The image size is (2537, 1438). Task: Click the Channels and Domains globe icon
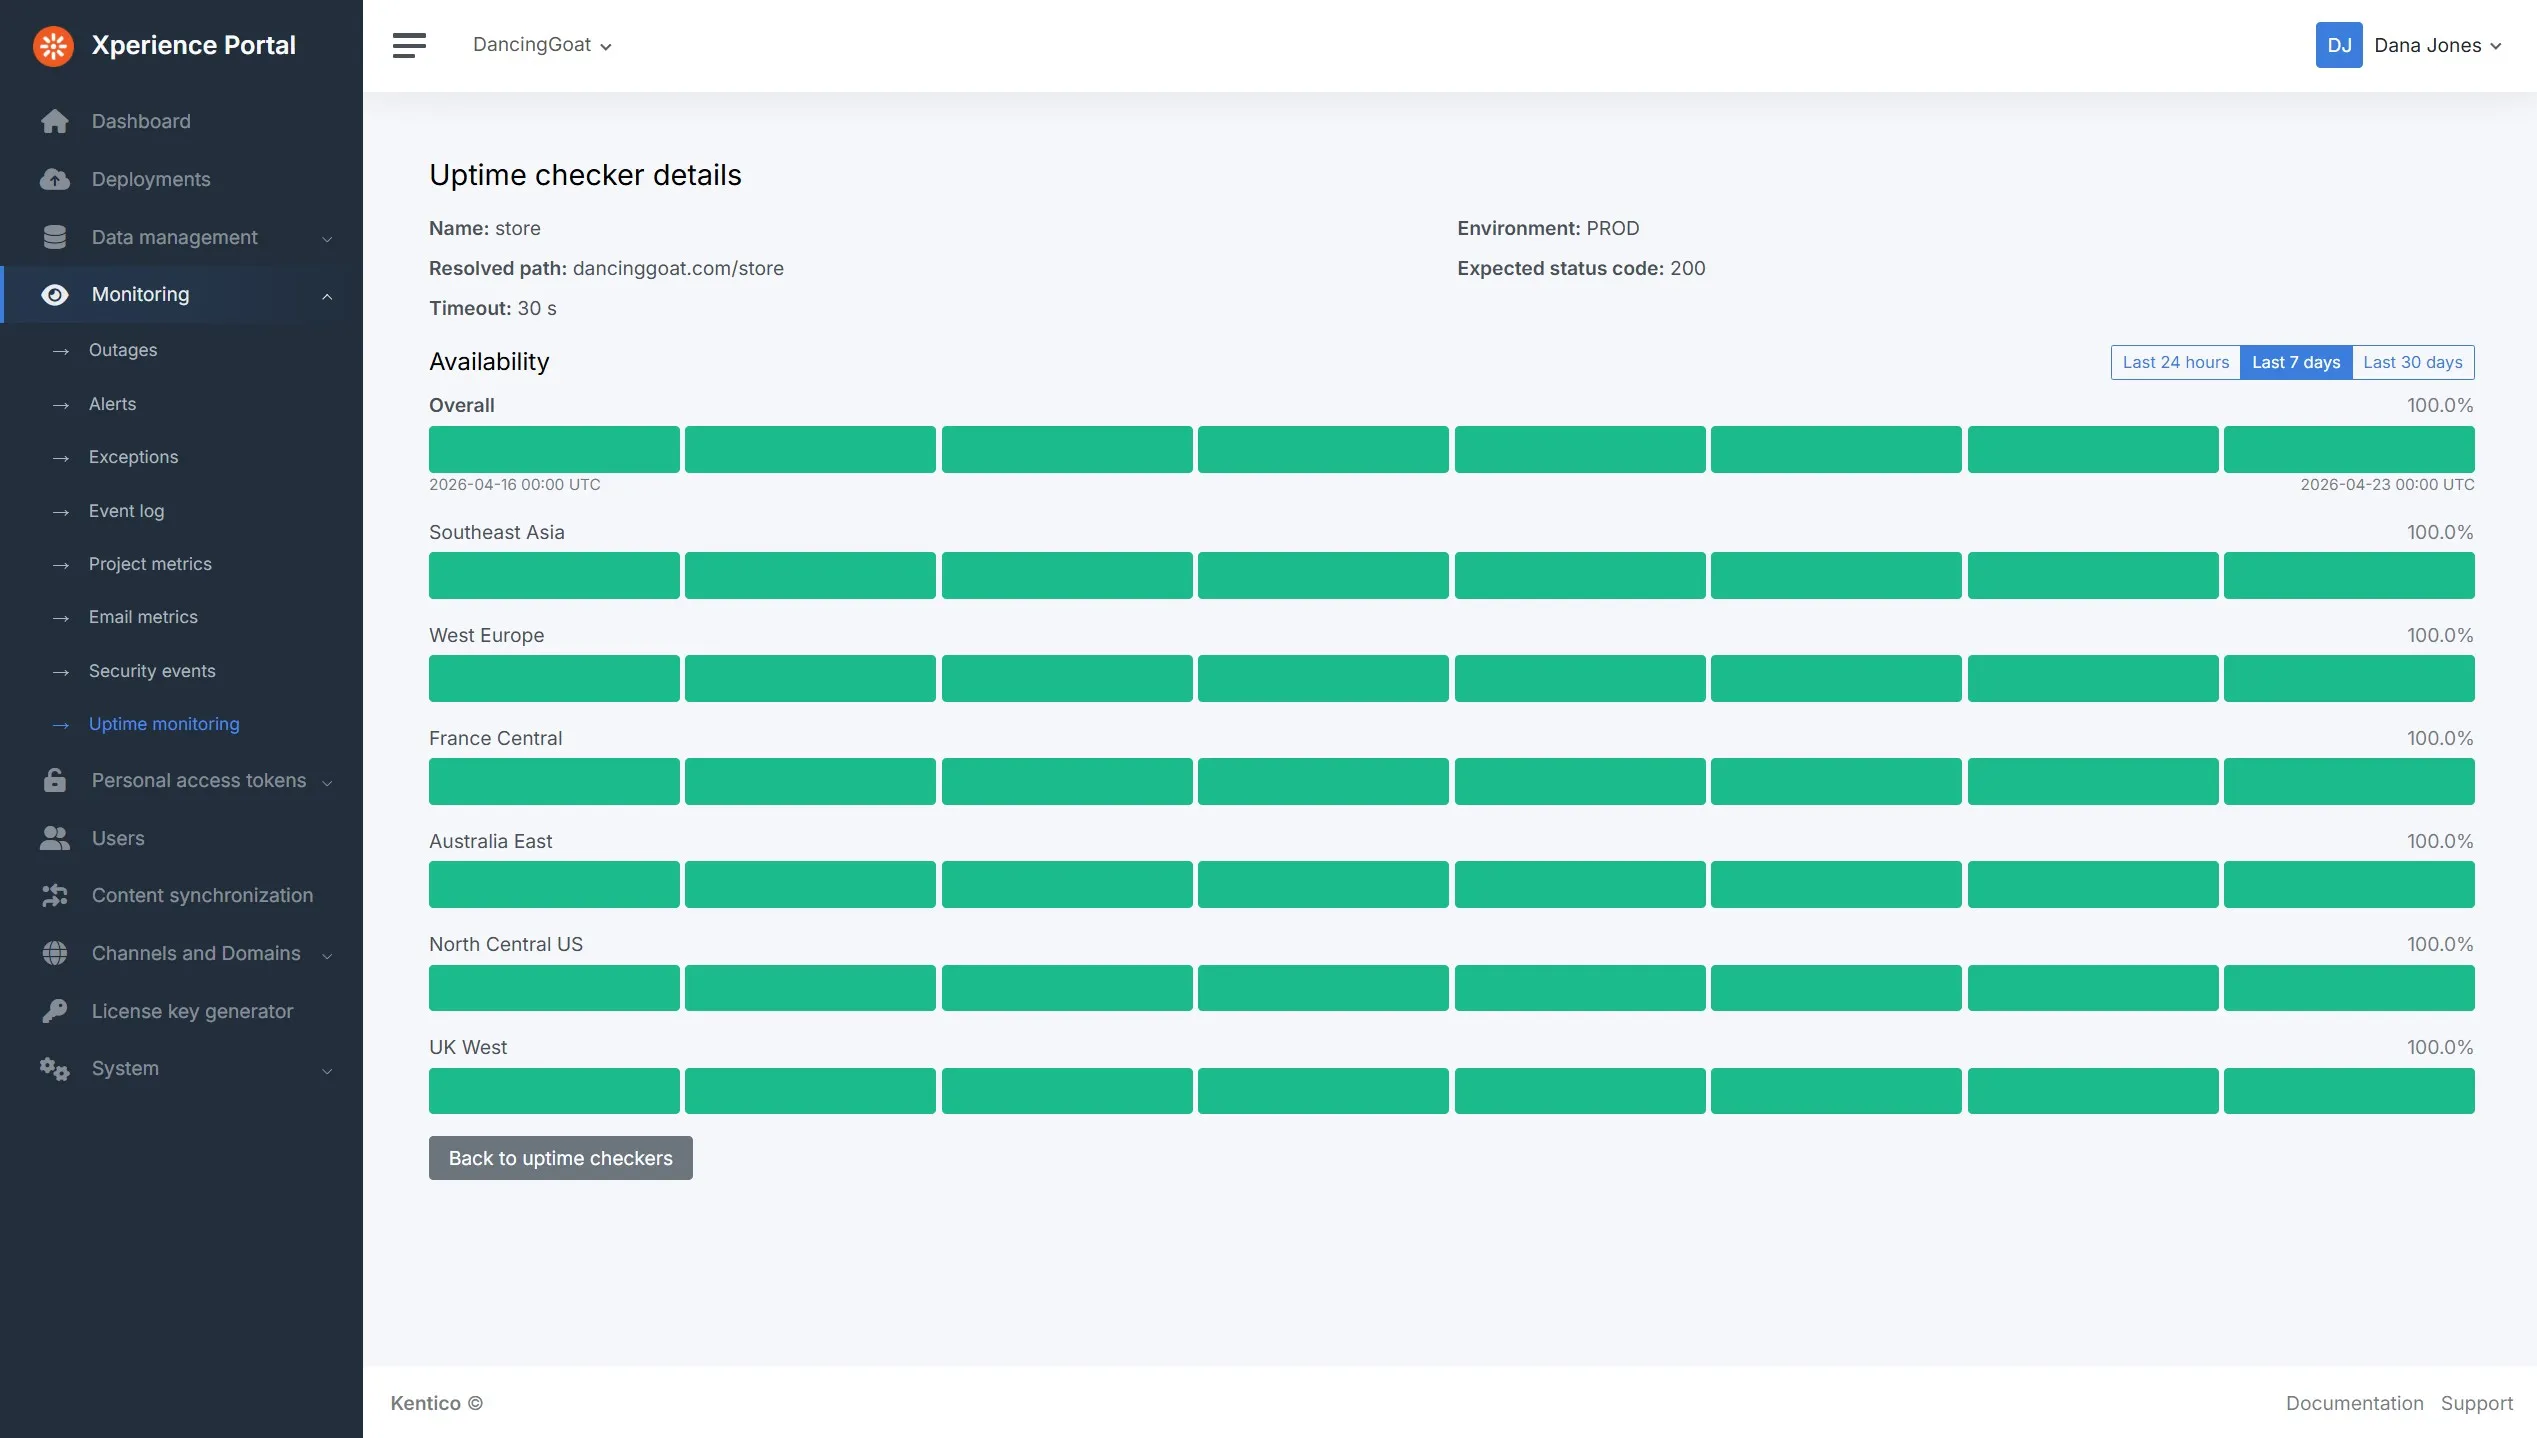coord(55,953)
